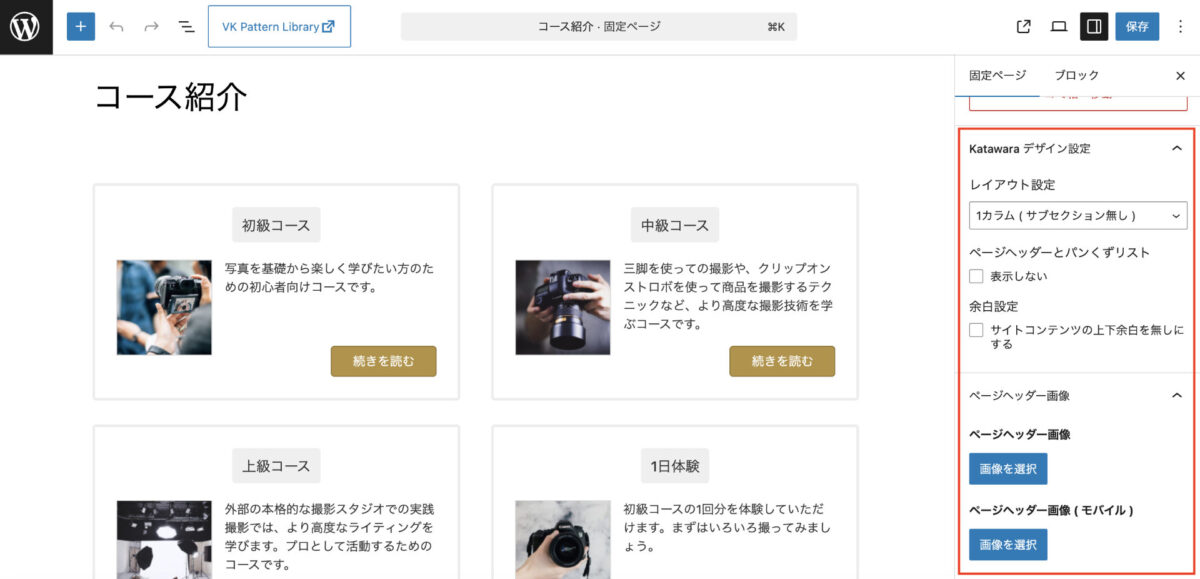Viewport: 1200px width, 579px height.
Task: Click the redo arrow icon
Action: [151, 27]
